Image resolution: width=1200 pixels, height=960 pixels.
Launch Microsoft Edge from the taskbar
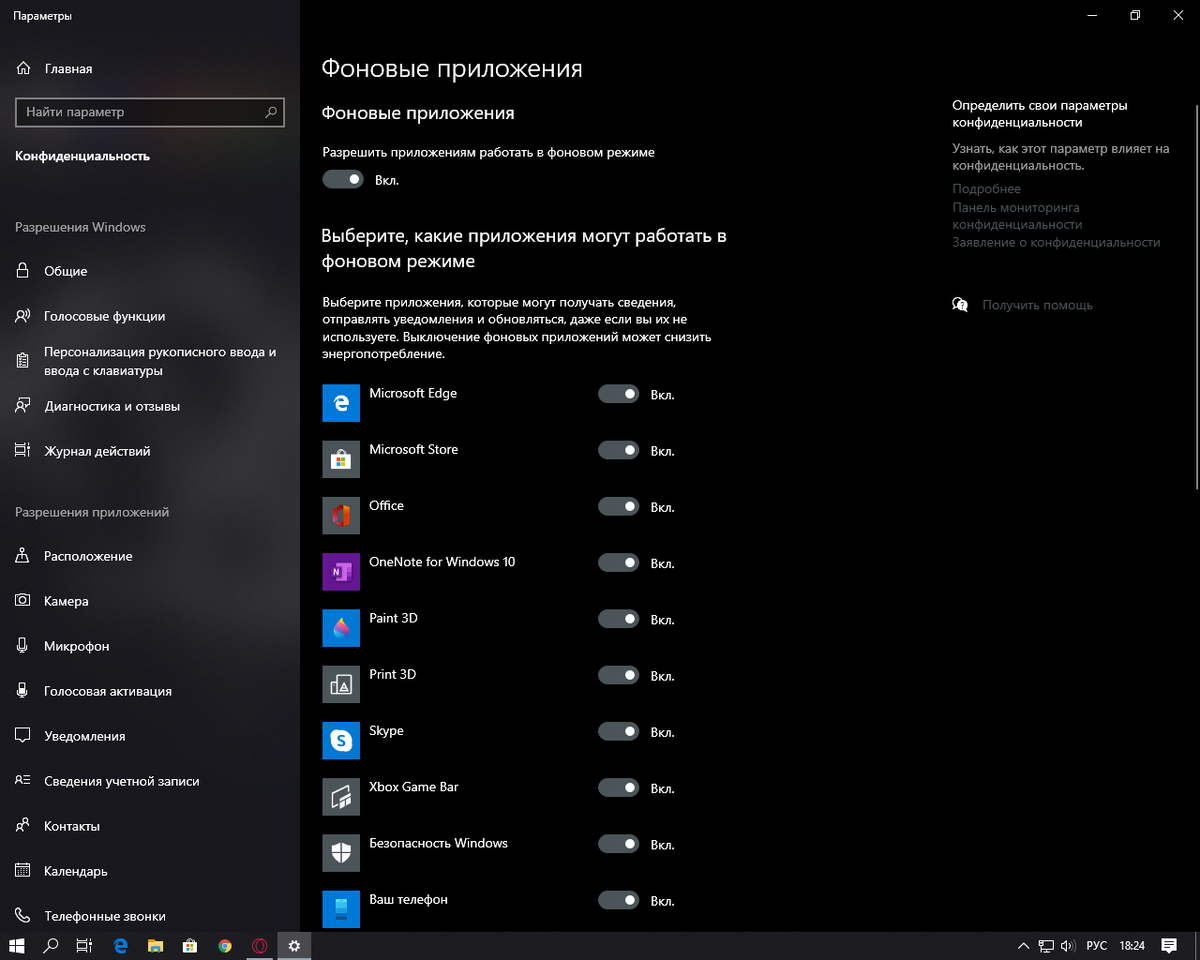[121, 945]
